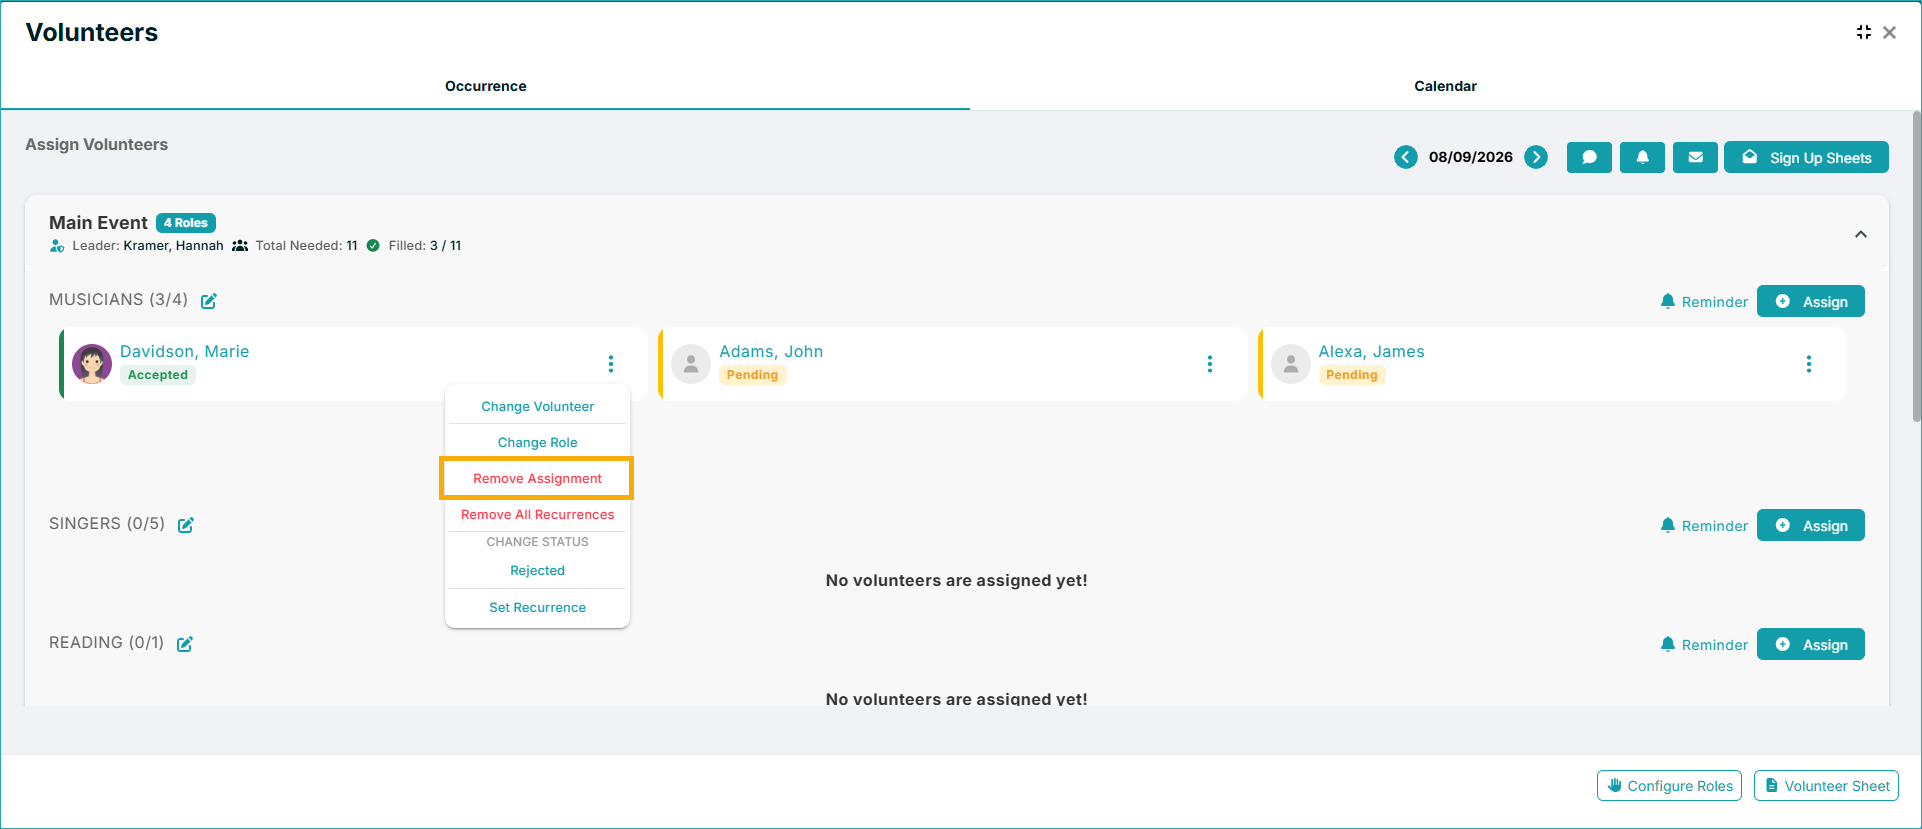The width and height of the screenshot is (1922, 829).
Task: Open Sign Up Sheets
Action: click(1806, 157)
